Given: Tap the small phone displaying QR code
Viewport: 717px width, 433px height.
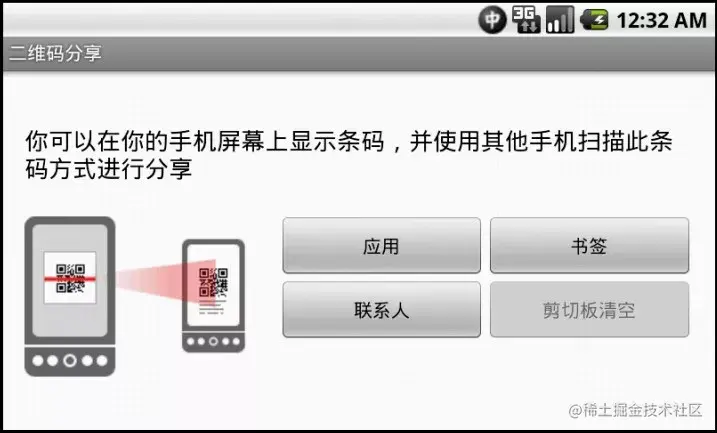Looking at the screenshot, I should tap(214, 296).
